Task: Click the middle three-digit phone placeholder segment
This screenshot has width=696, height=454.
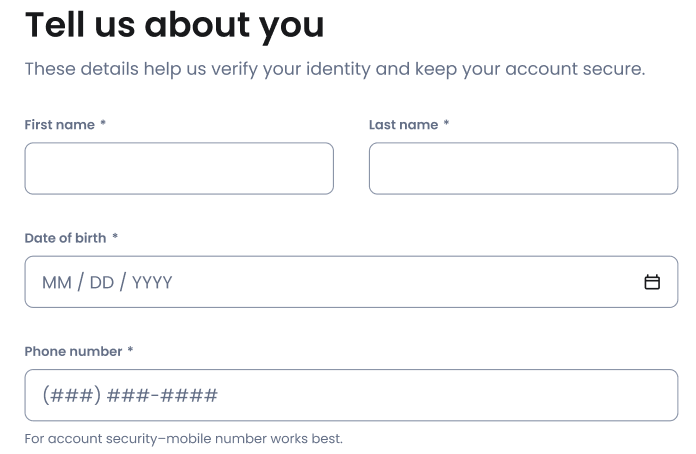Action: (127, 396)
